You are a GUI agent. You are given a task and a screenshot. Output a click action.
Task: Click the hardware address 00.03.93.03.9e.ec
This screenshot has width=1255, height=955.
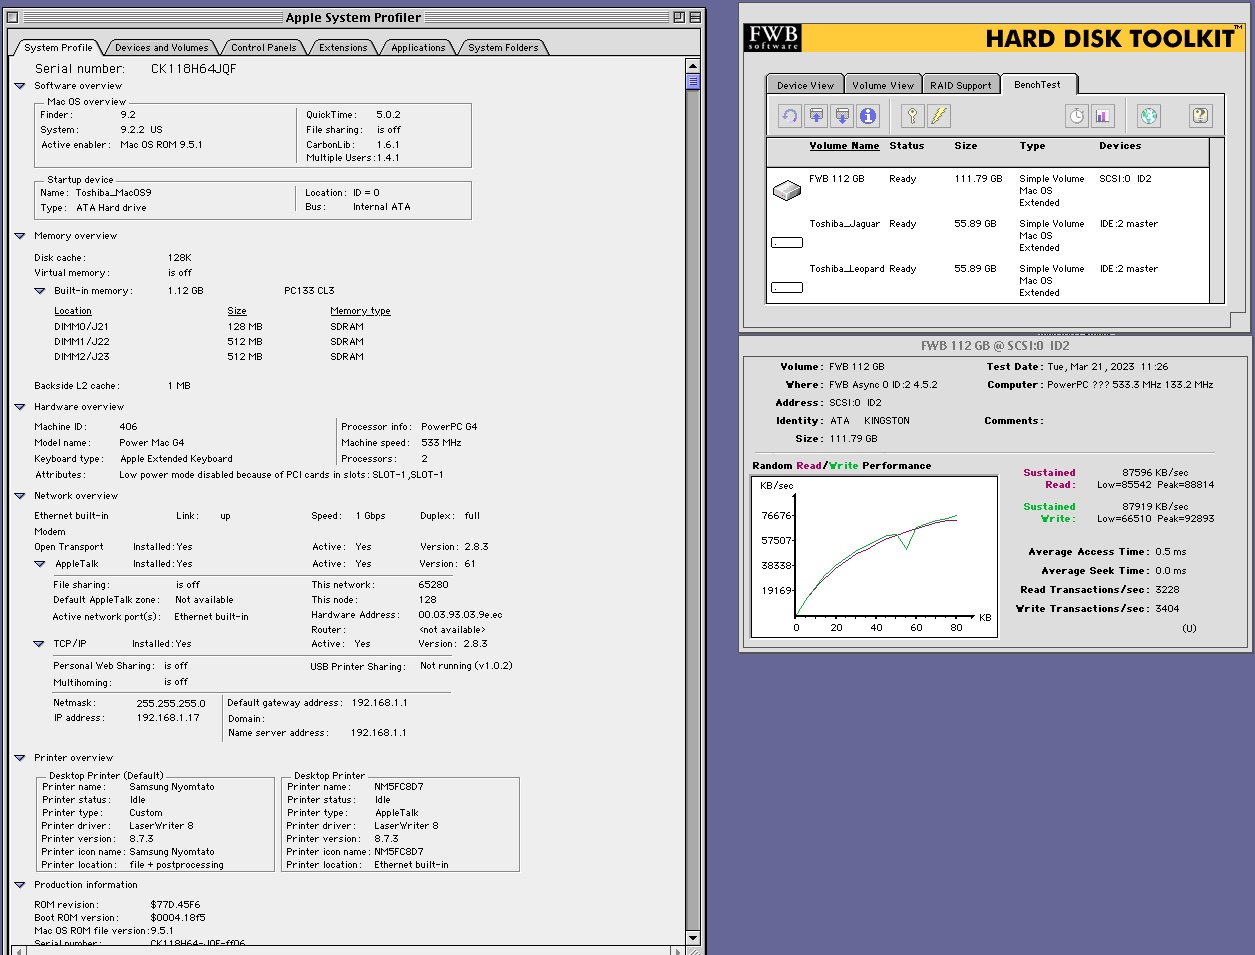click(460, 615)
